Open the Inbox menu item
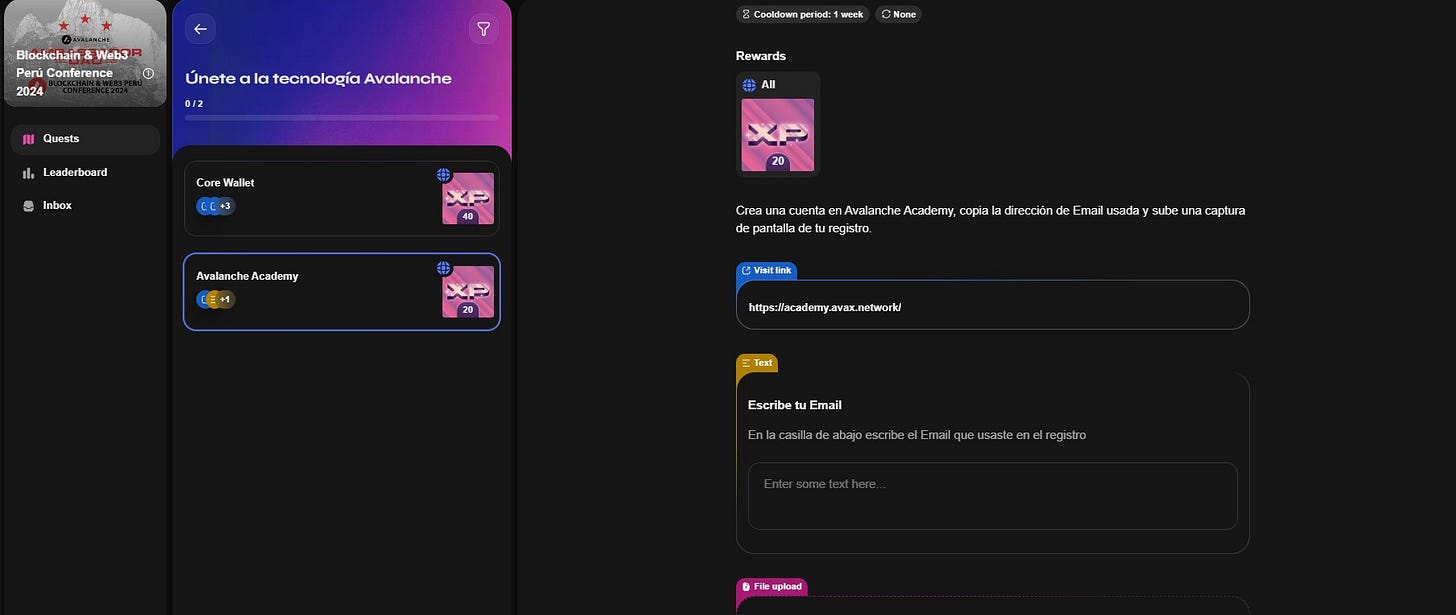Viewport: 1456px width, 615px height. tap(85, 205)
